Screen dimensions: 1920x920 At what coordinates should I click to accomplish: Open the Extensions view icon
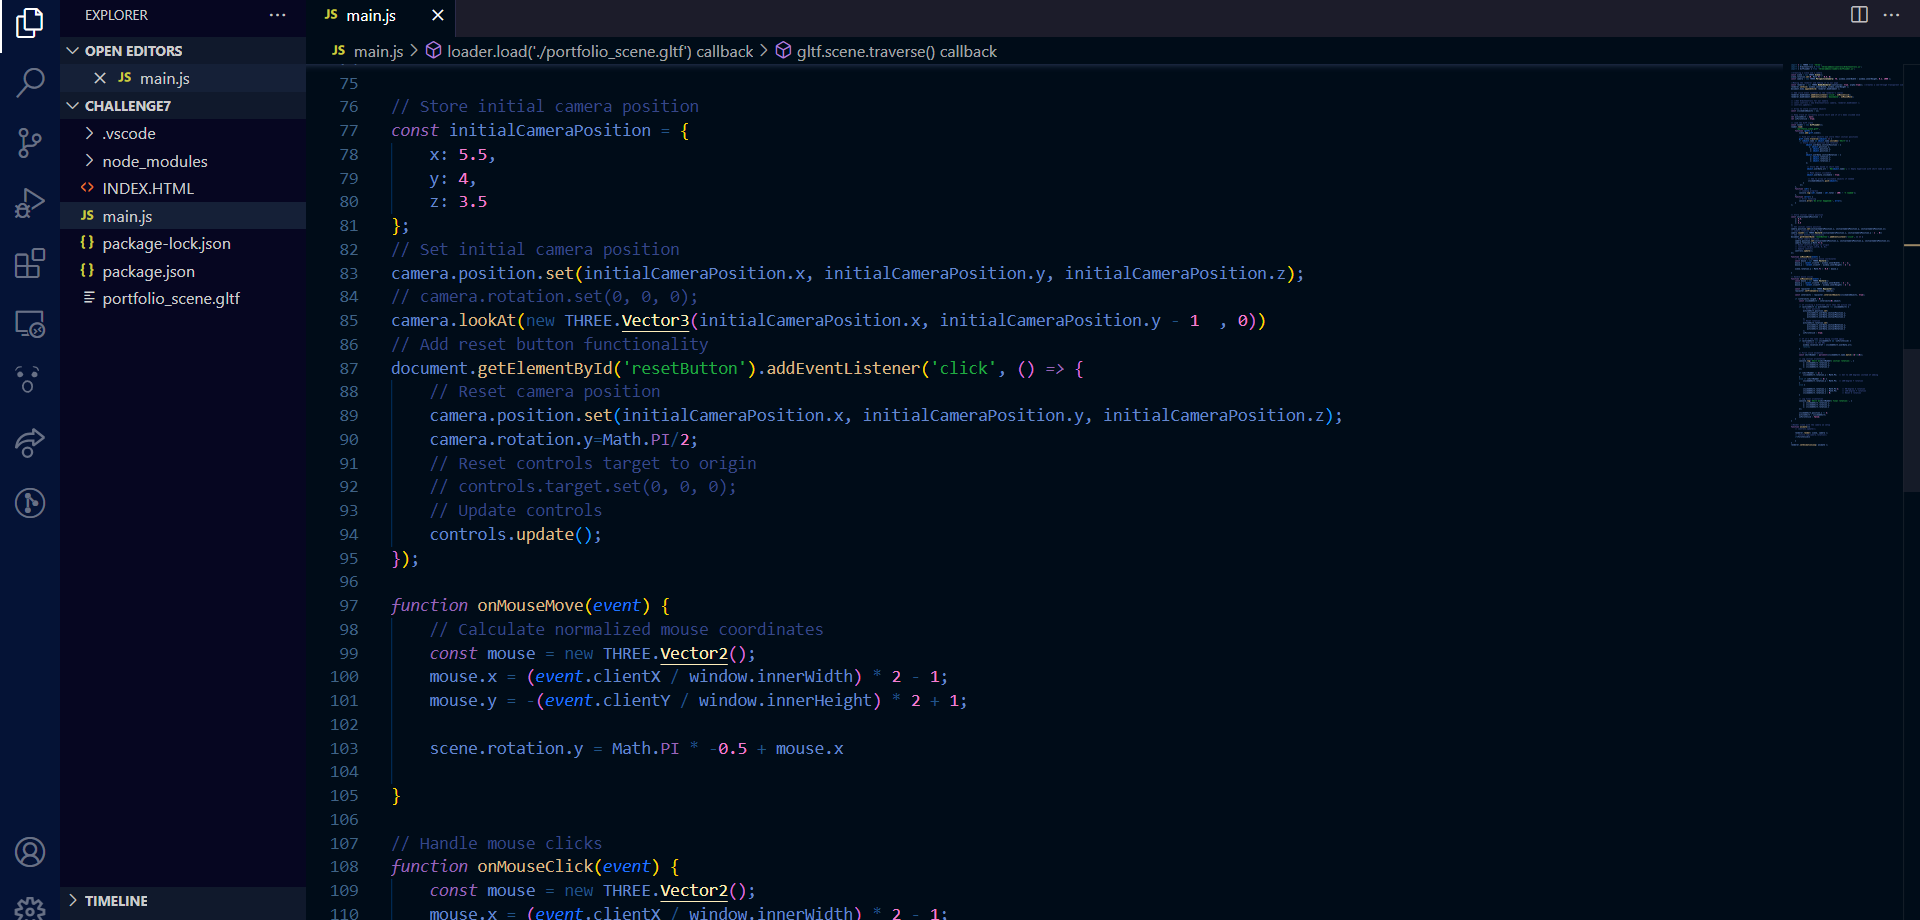pos(30,263)
